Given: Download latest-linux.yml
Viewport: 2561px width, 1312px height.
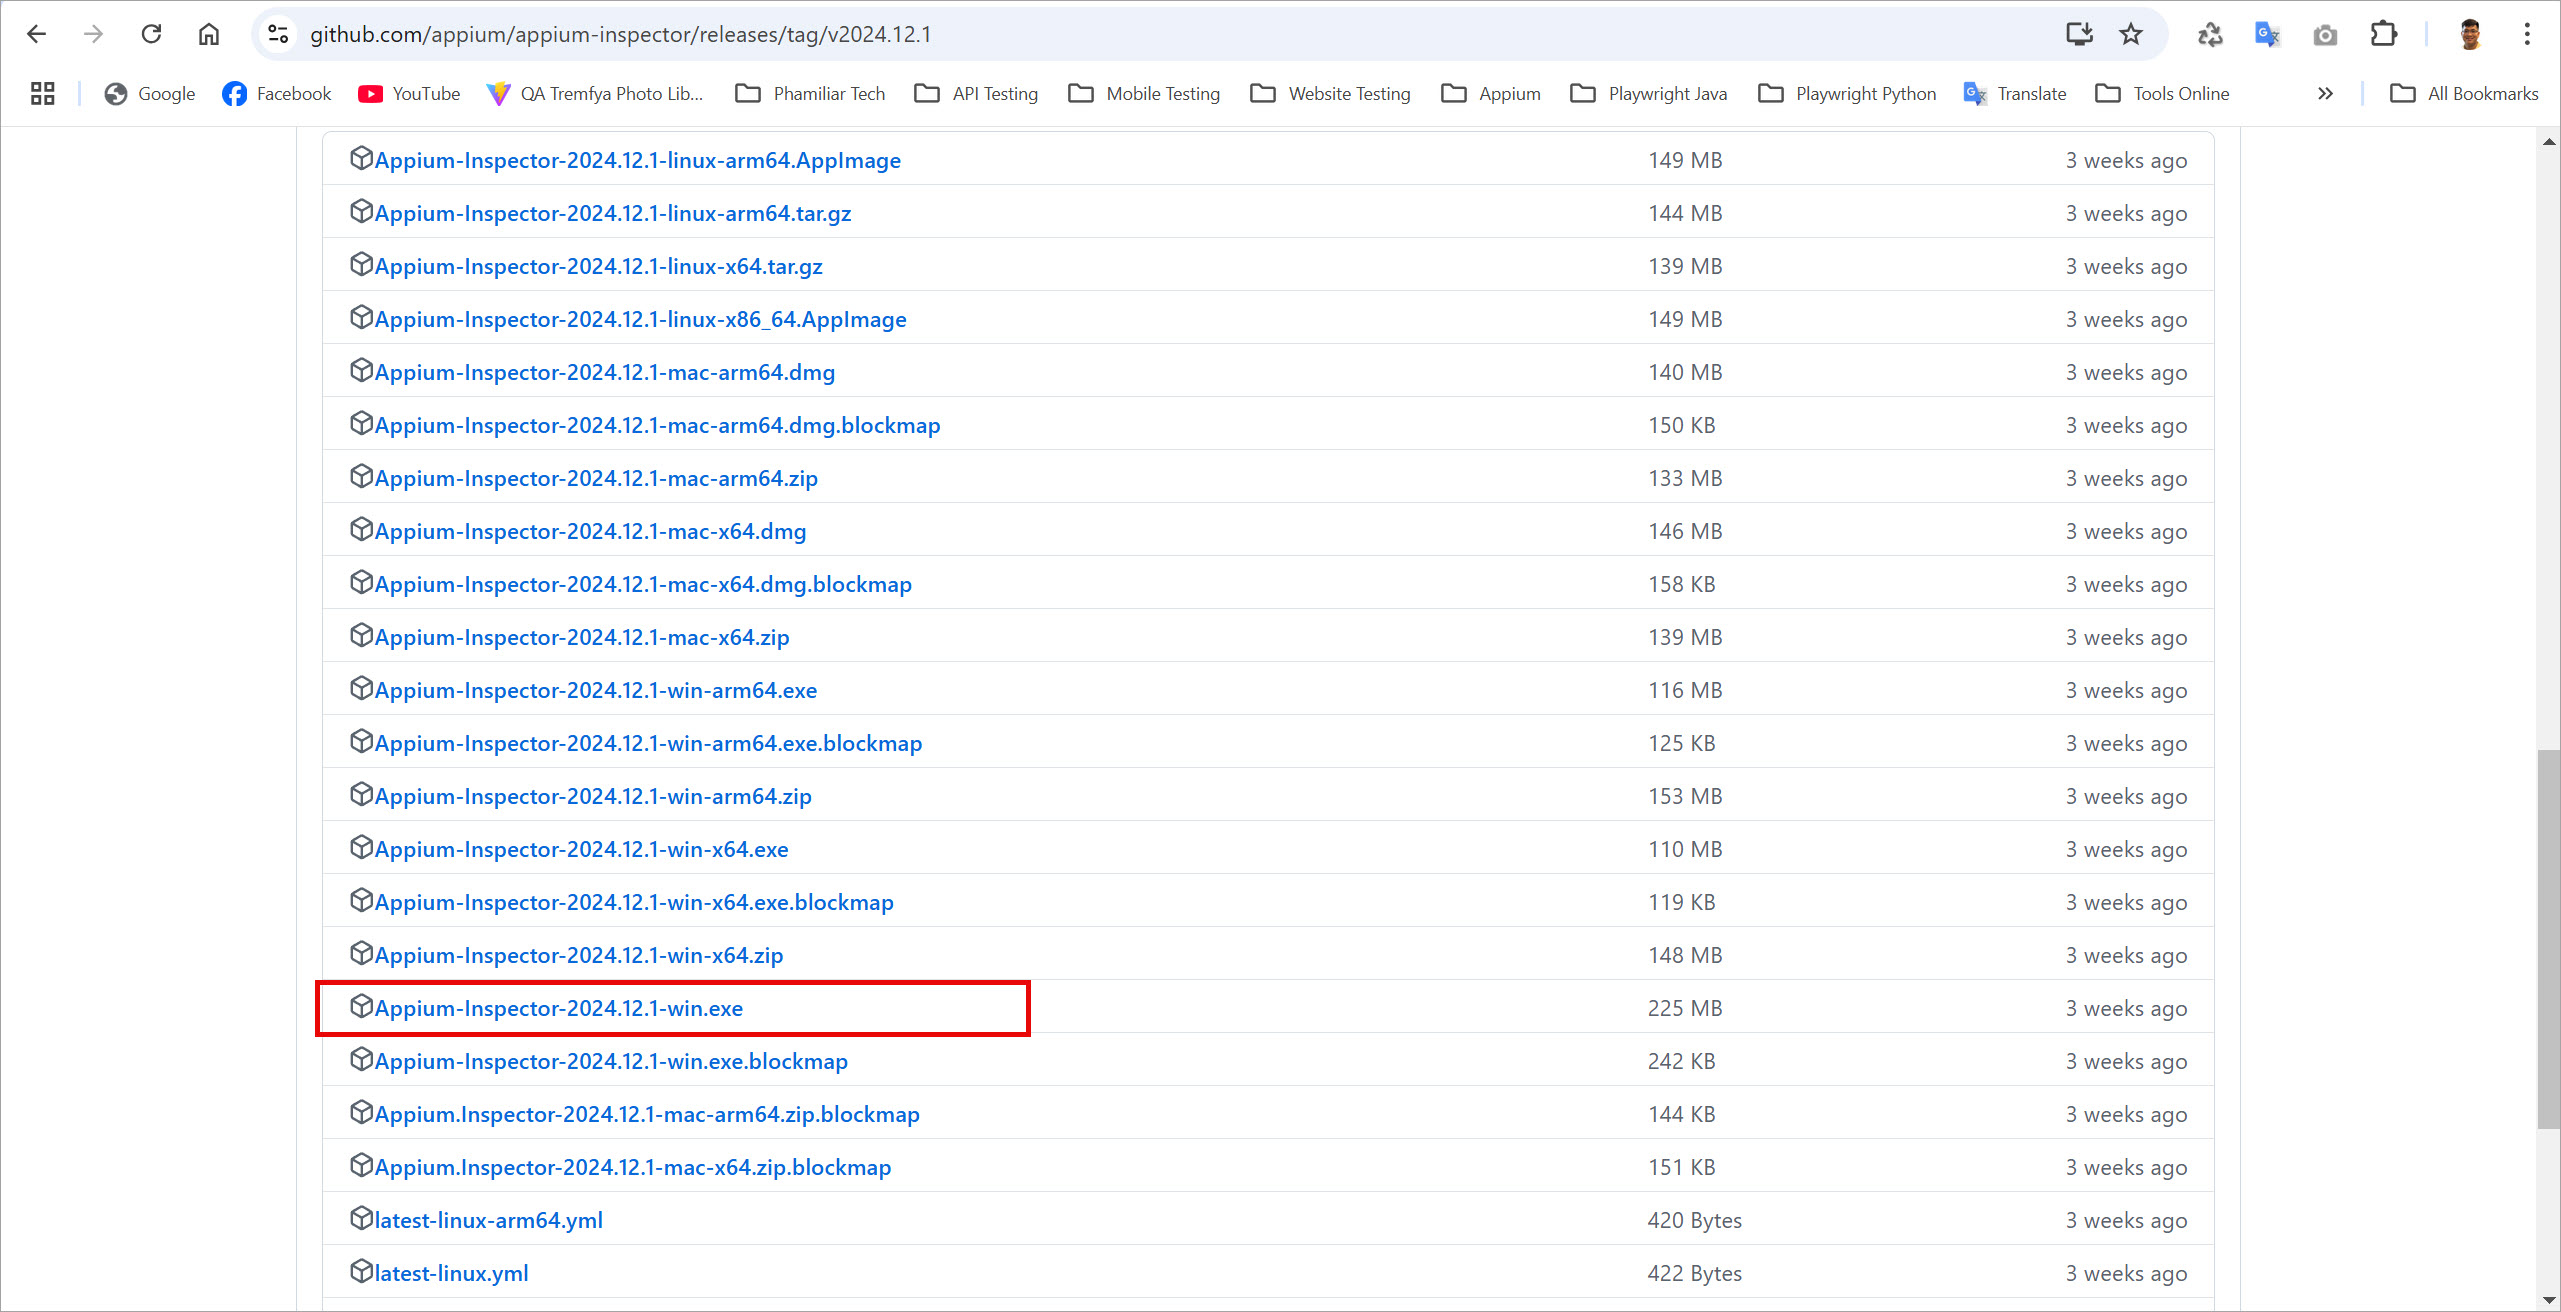Looking at the screenshot, I should coord(451,1273).
